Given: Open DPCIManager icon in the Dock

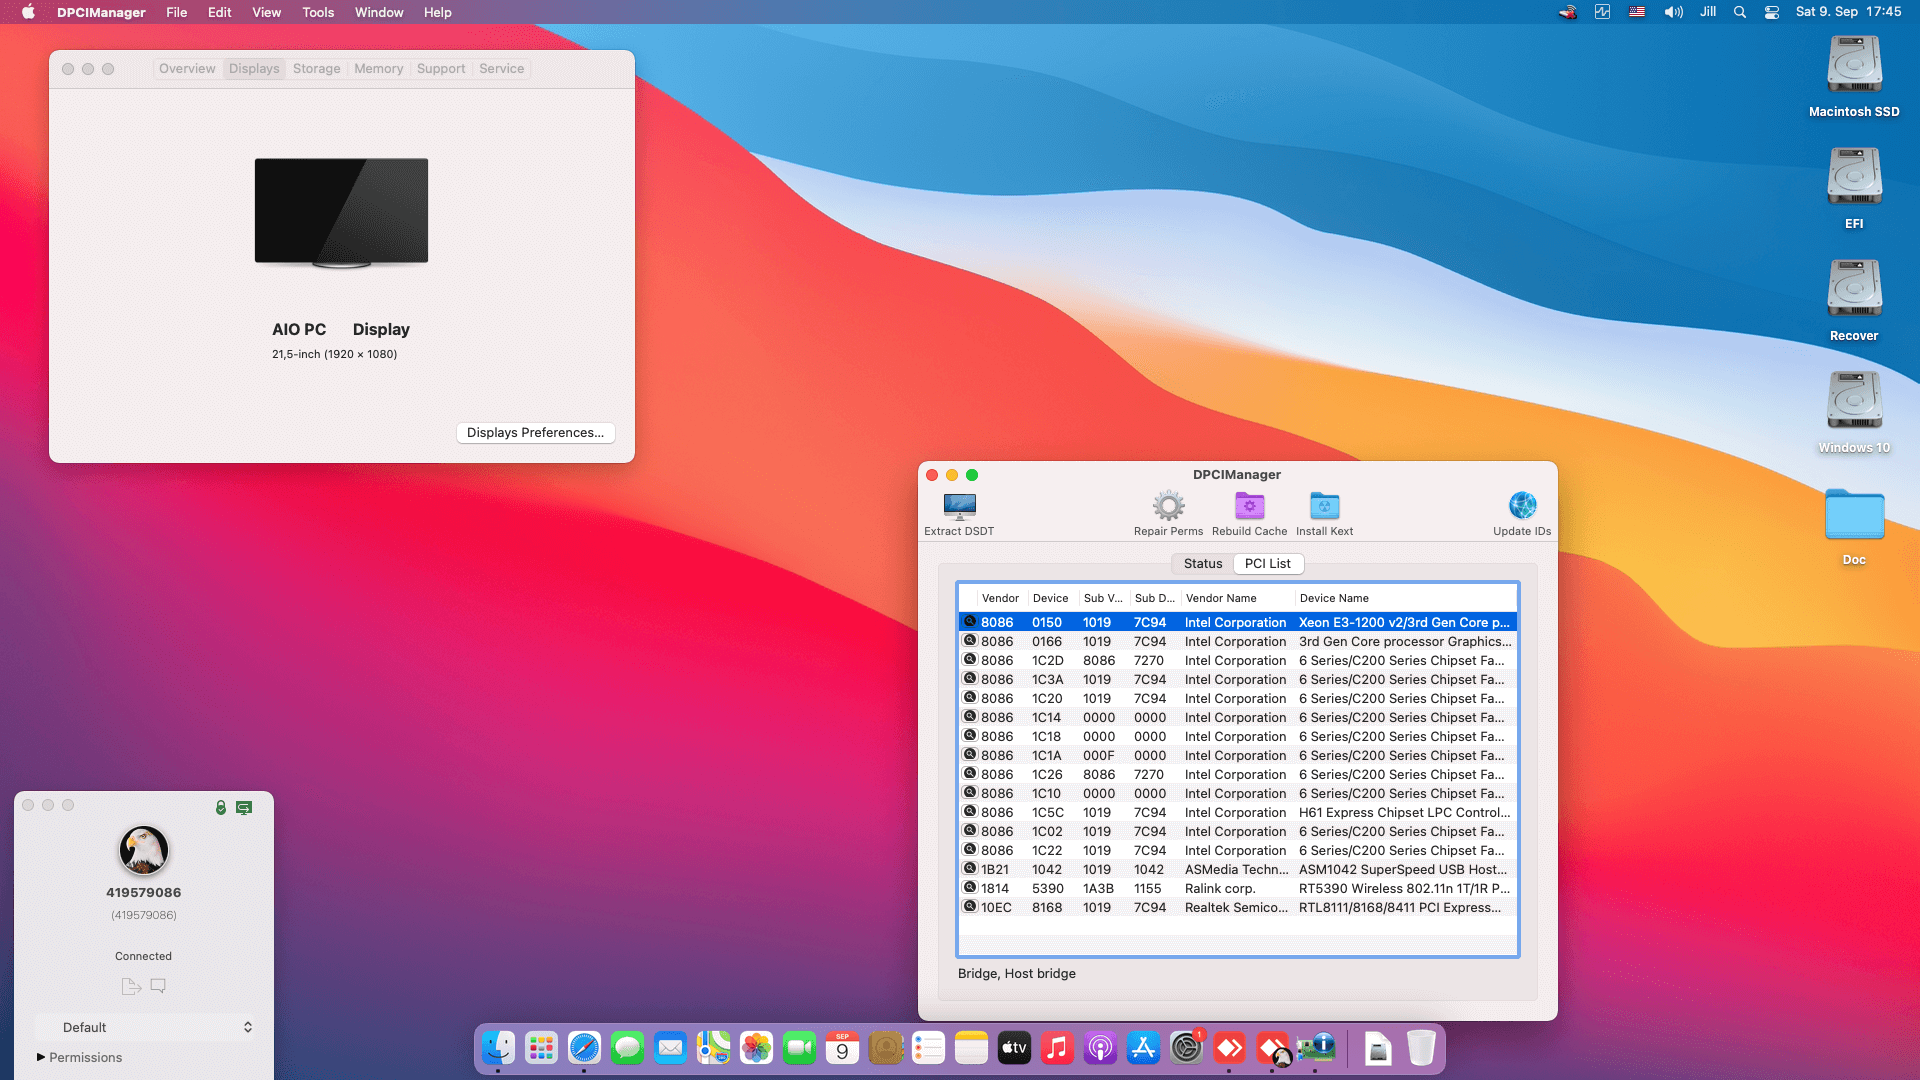Looking at the screenshot, I should [1316, 1048].
